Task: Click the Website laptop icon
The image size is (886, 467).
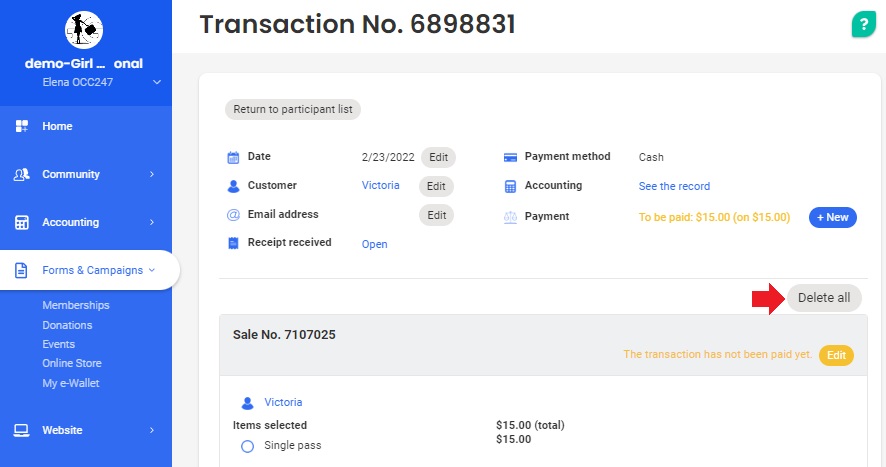Action: [x=21, y=430]
